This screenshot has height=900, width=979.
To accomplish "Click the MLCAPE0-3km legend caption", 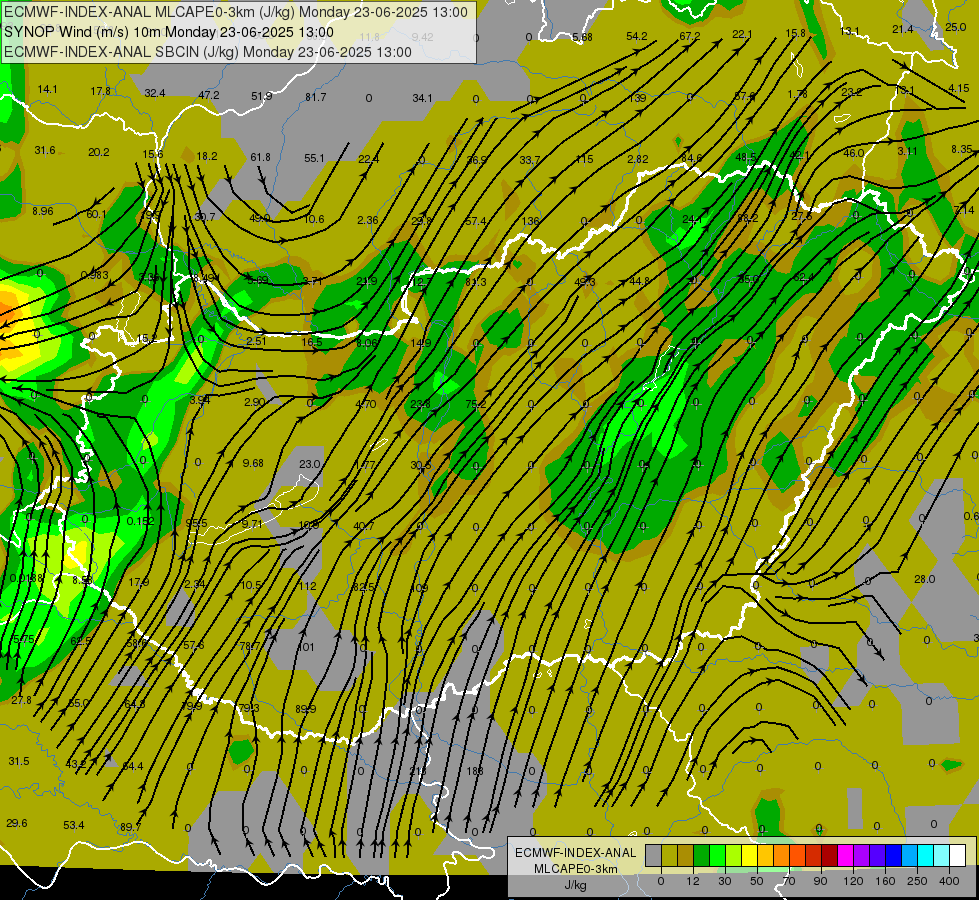I will (x=575, y=869).
